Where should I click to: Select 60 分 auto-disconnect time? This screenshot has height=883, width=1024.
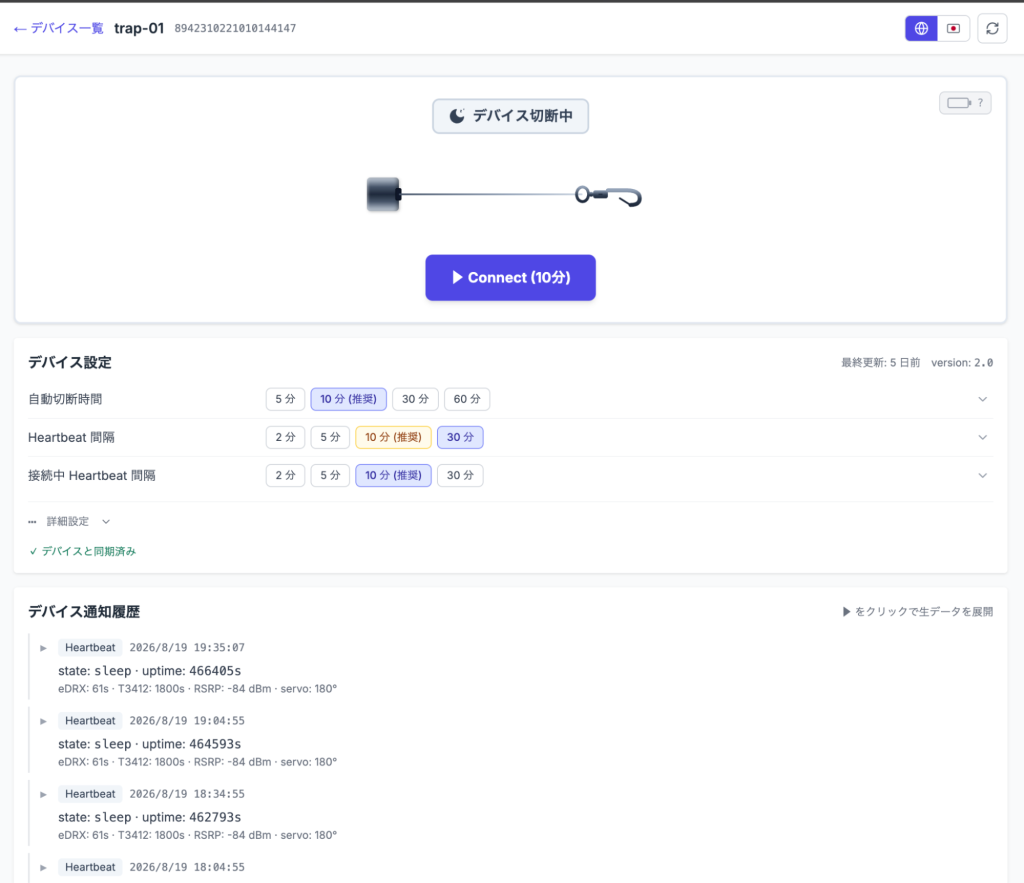[467, 399]
